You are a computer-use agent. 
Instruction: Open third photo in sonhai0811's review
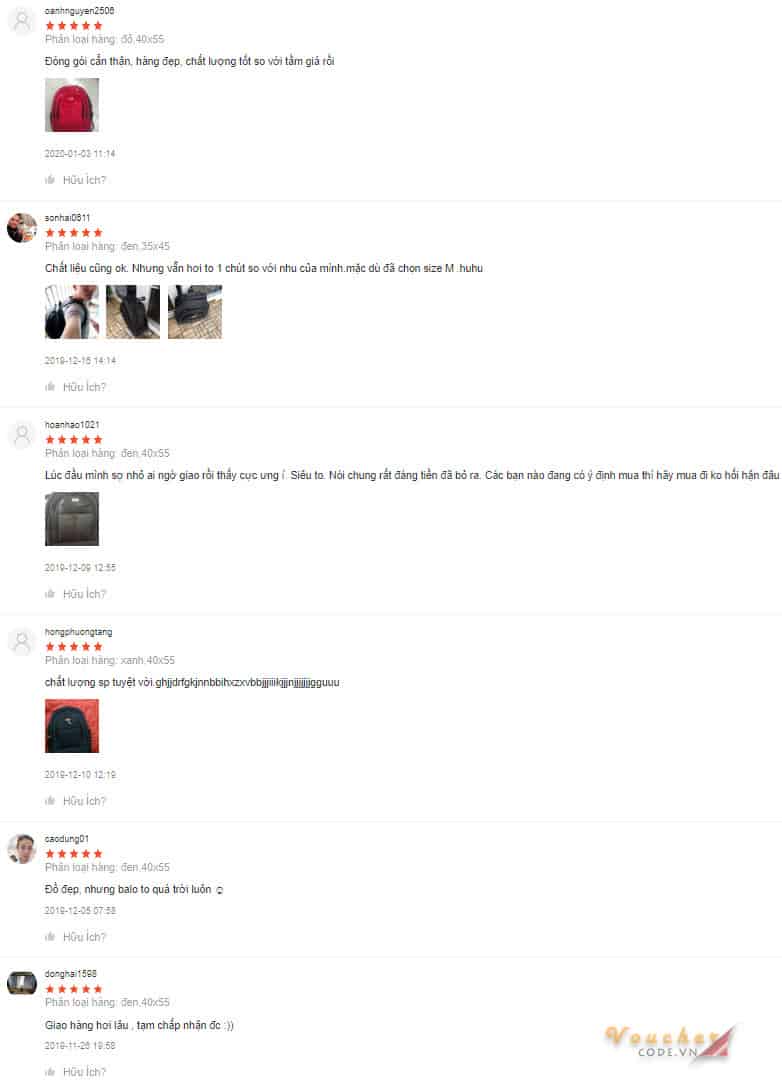pos(194,311)
